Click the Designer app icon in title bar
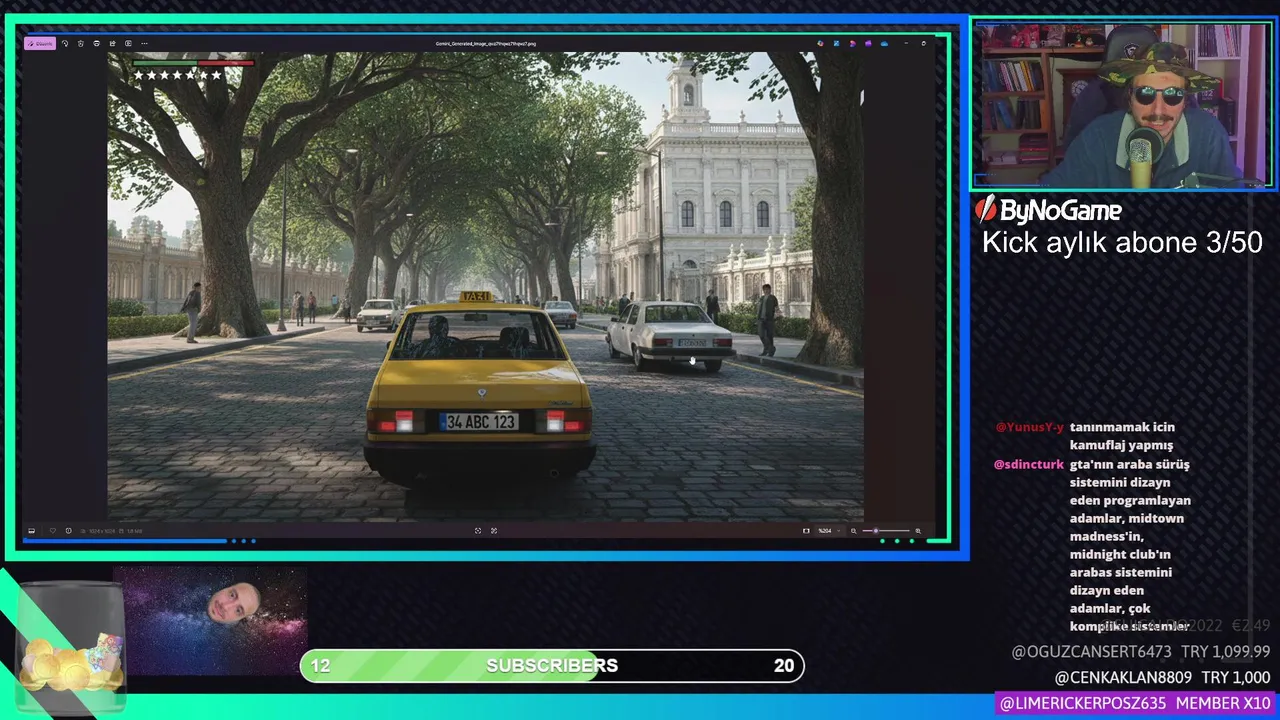 pos(820,43)
